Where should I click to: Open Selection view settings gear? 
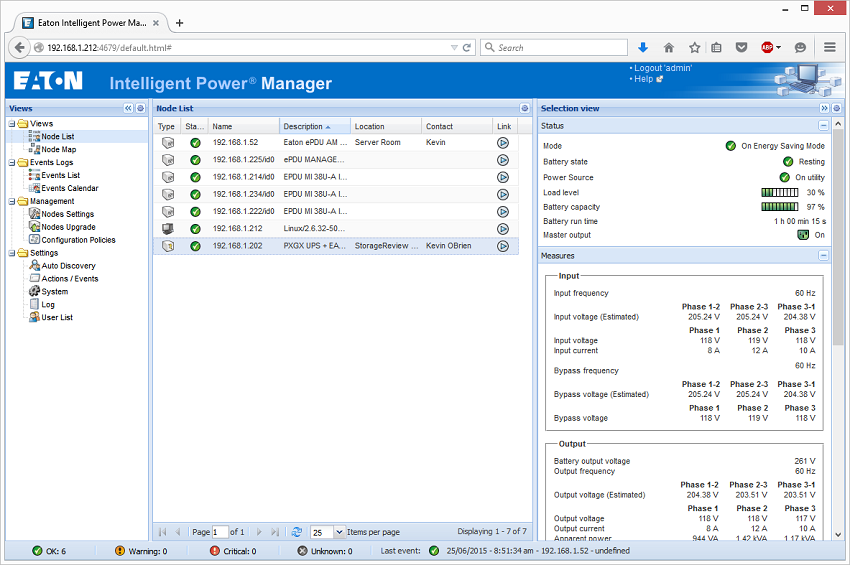pyautogui.click(x=836, y=108)
